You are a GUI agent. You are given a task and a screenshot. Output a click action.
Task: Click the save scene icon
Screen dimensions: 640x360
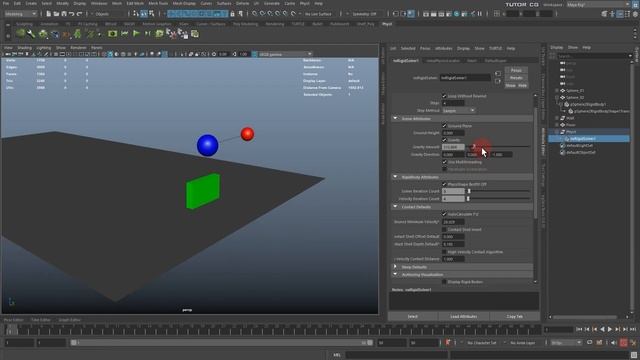click(64, 14)
